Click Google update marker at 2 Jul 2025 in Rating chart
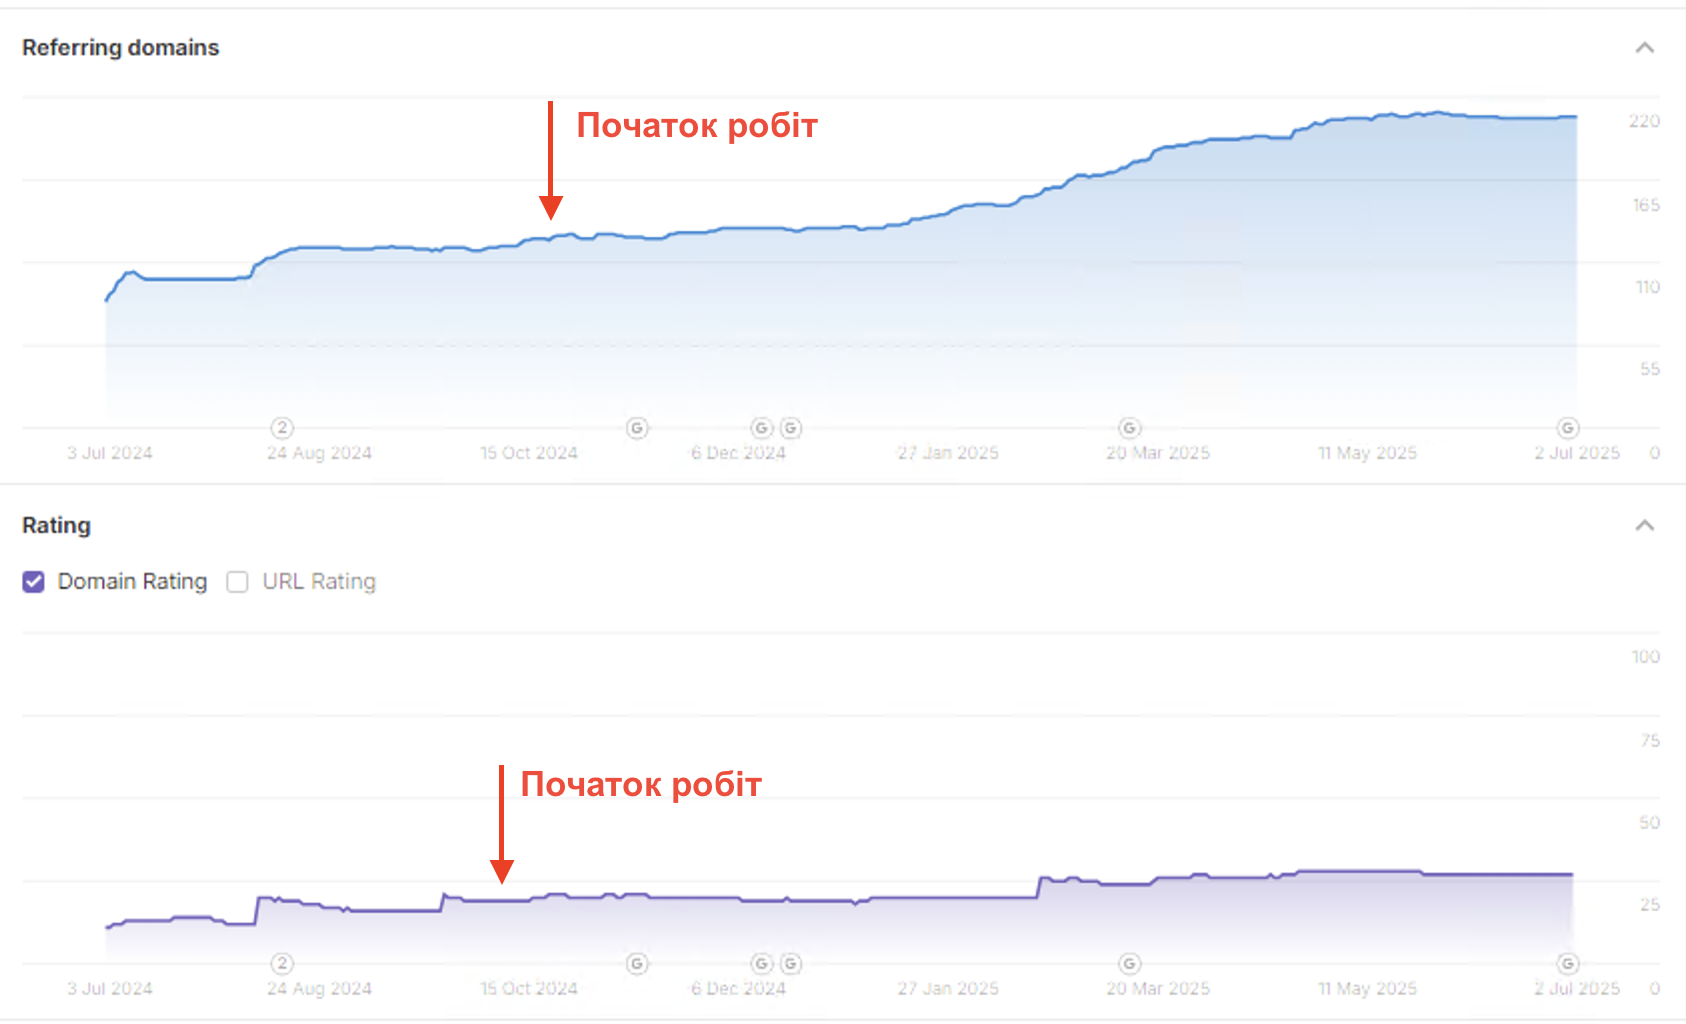Screen dimensions: 1686x1024 [x=1568, y=964]
